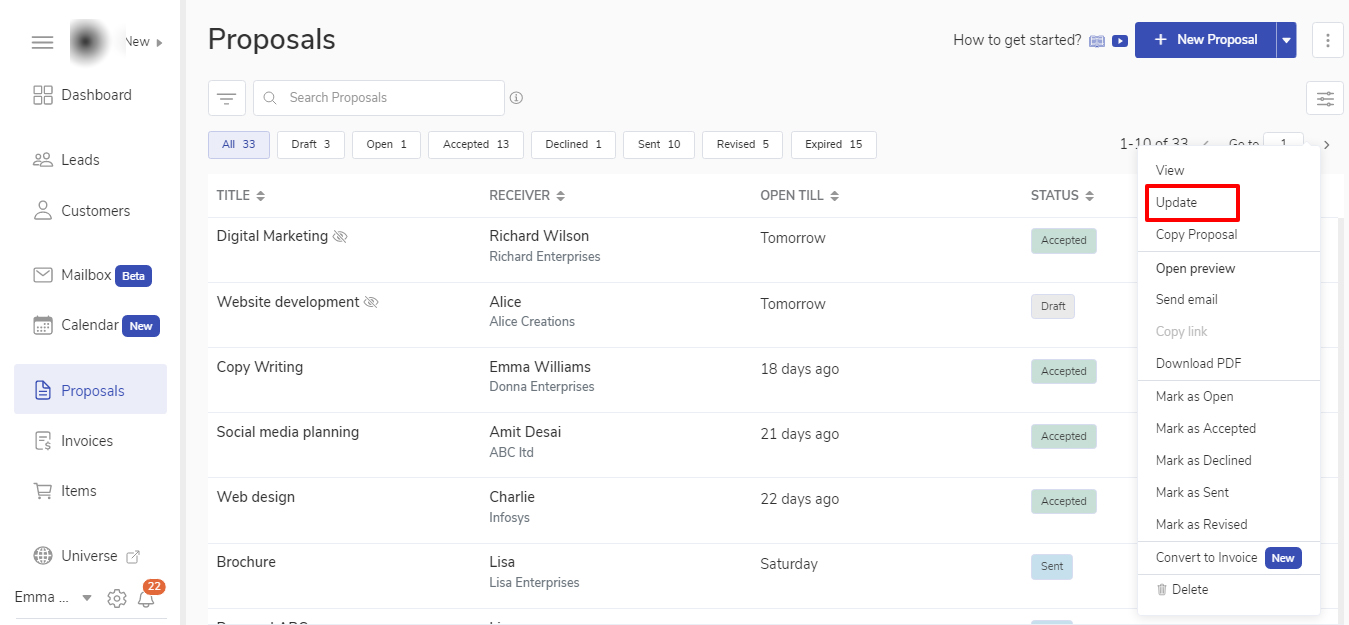Image resolution: width=1349 pixels, height=625 pixels.
Task: Expand the New Proposal dropdown arrow
Action: [x=1287, y=40]
